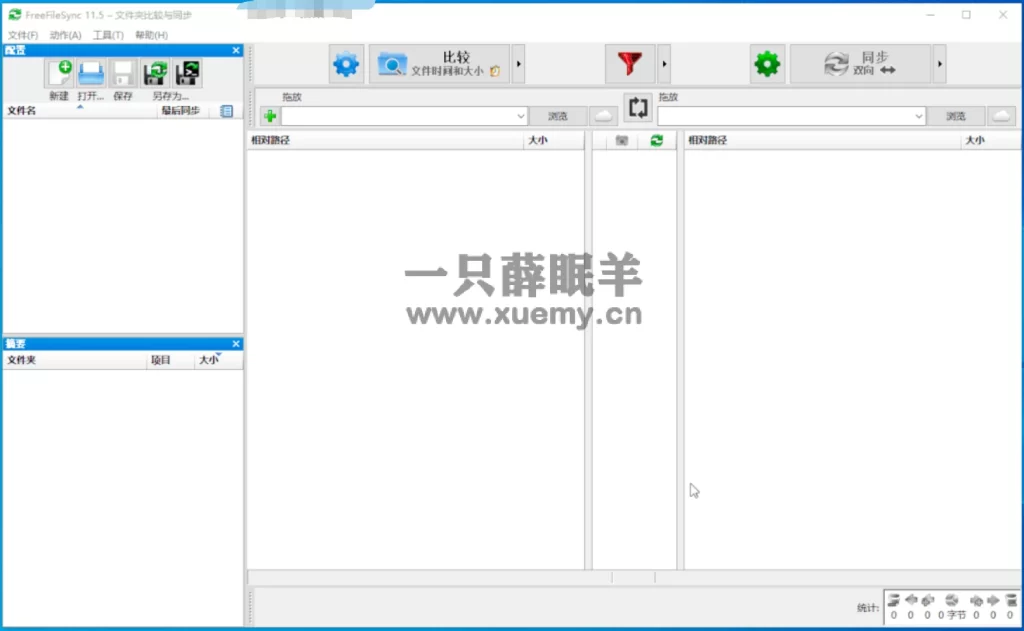
Task: Open cloud access for left folder
Action: pos(603,116)
